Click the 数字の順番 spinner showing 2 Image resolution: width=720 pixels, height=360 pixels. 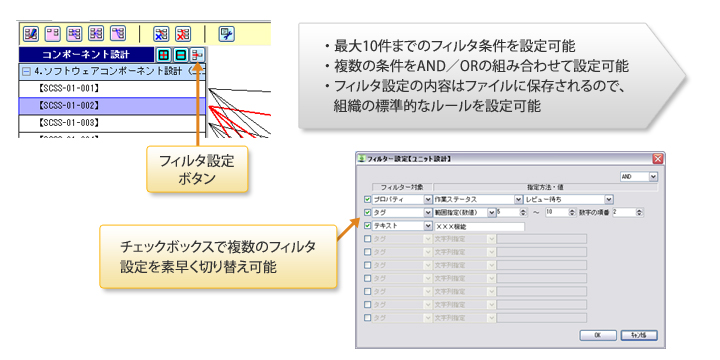pos(640,213)
